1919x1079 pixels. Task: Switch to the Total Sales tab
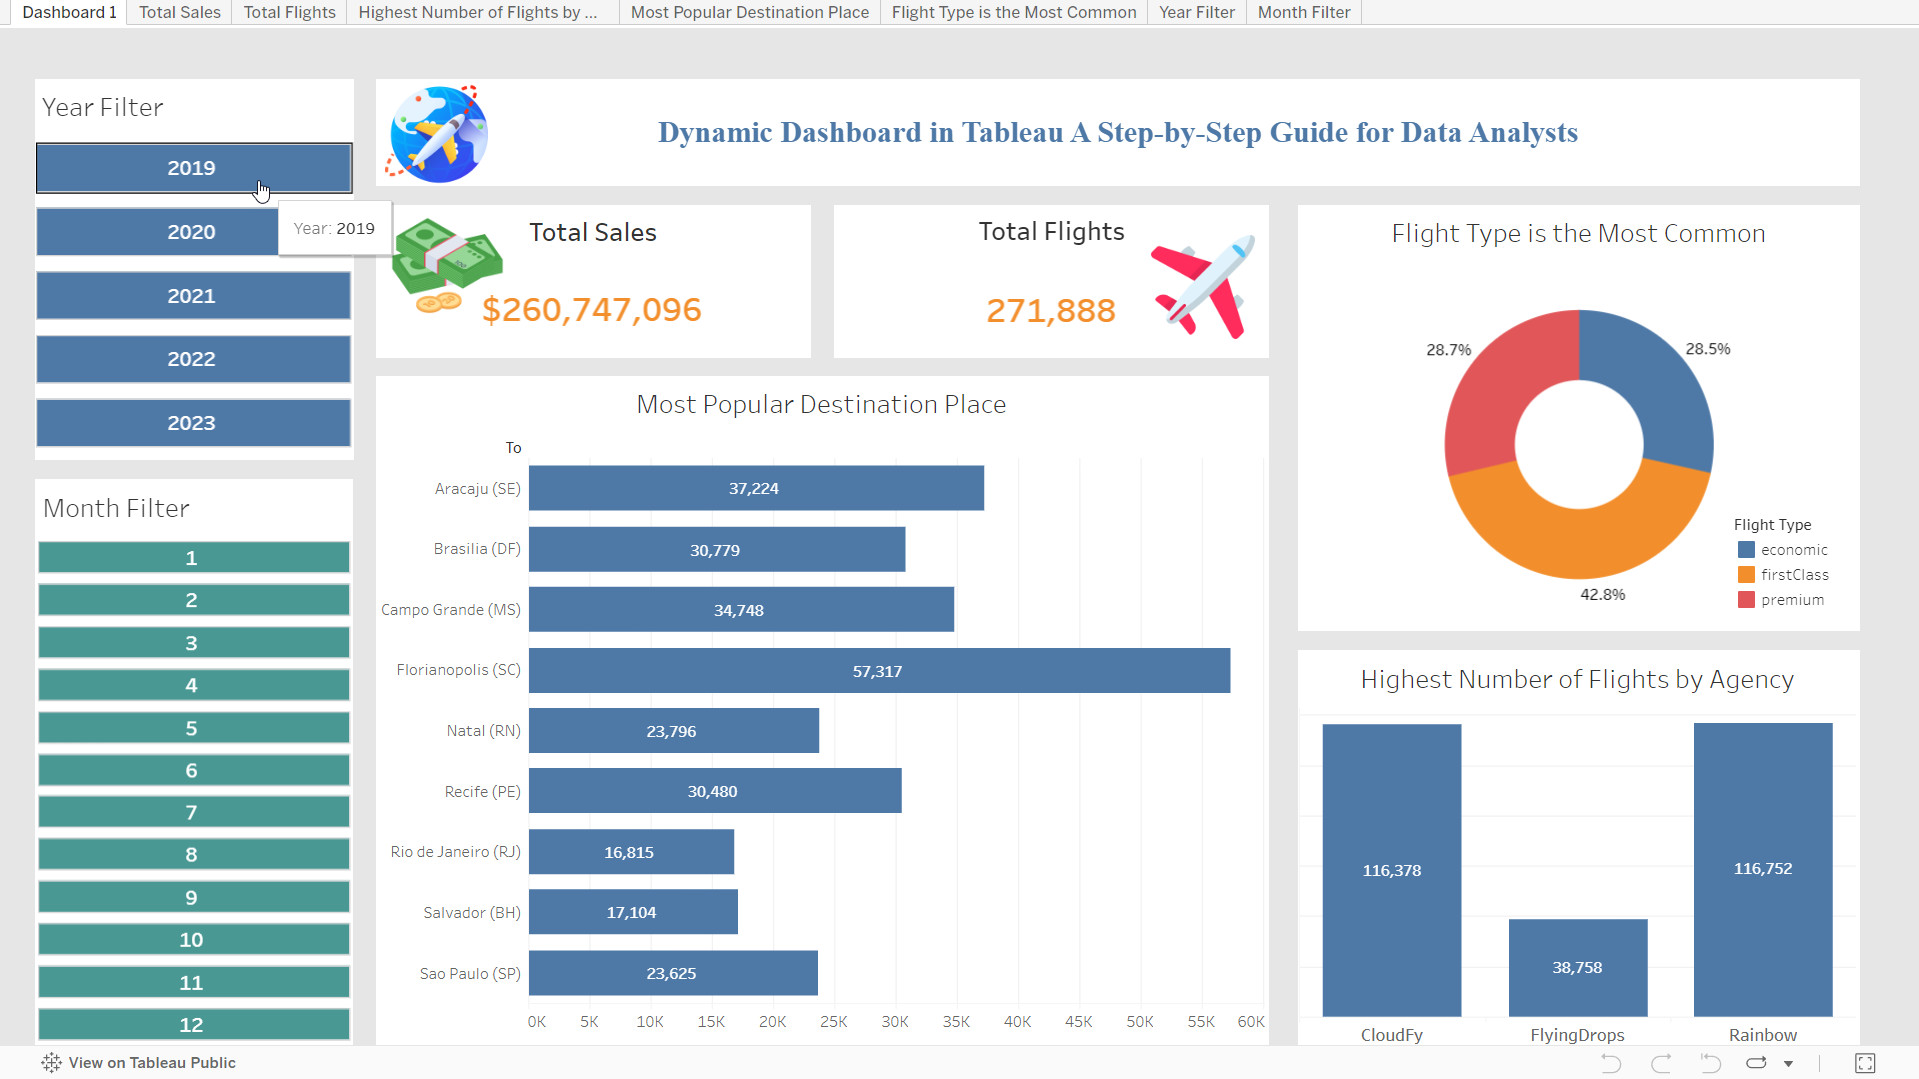click(x=179, y=12)
